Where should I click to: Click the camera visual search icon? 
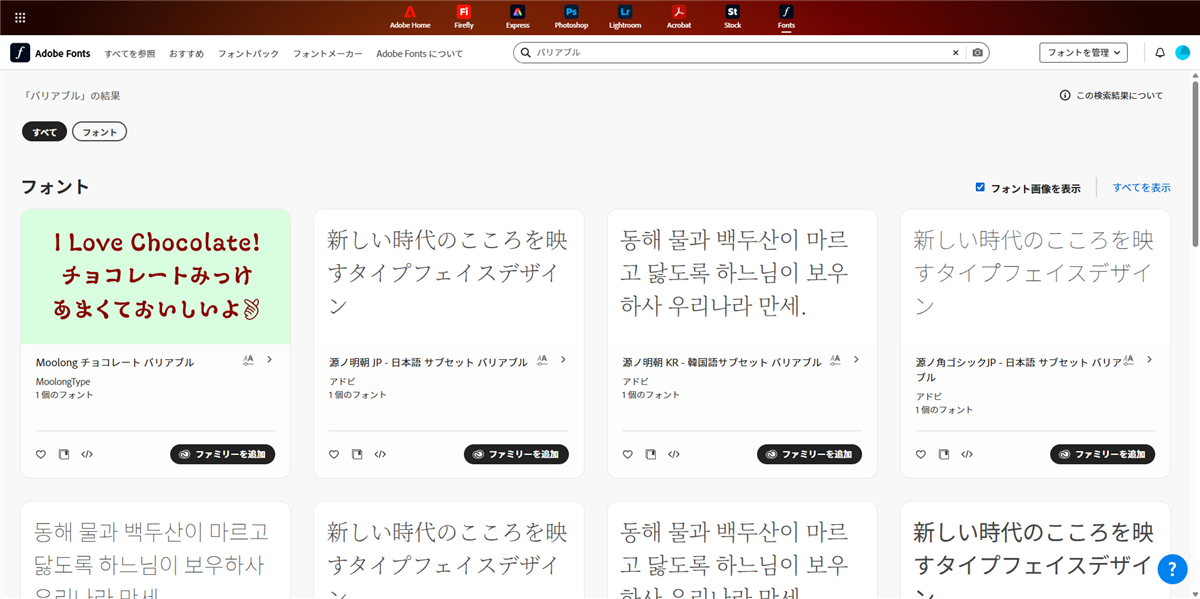coord(978,52)
